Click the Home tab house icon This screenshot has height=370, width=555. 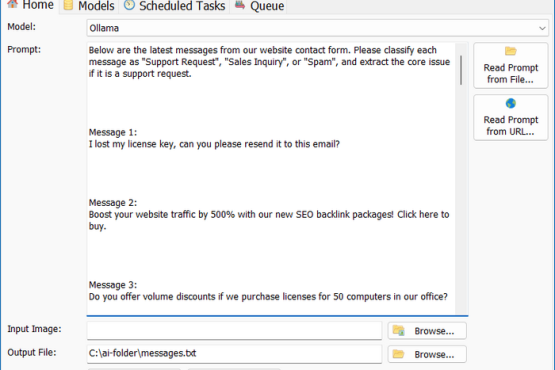12,4
